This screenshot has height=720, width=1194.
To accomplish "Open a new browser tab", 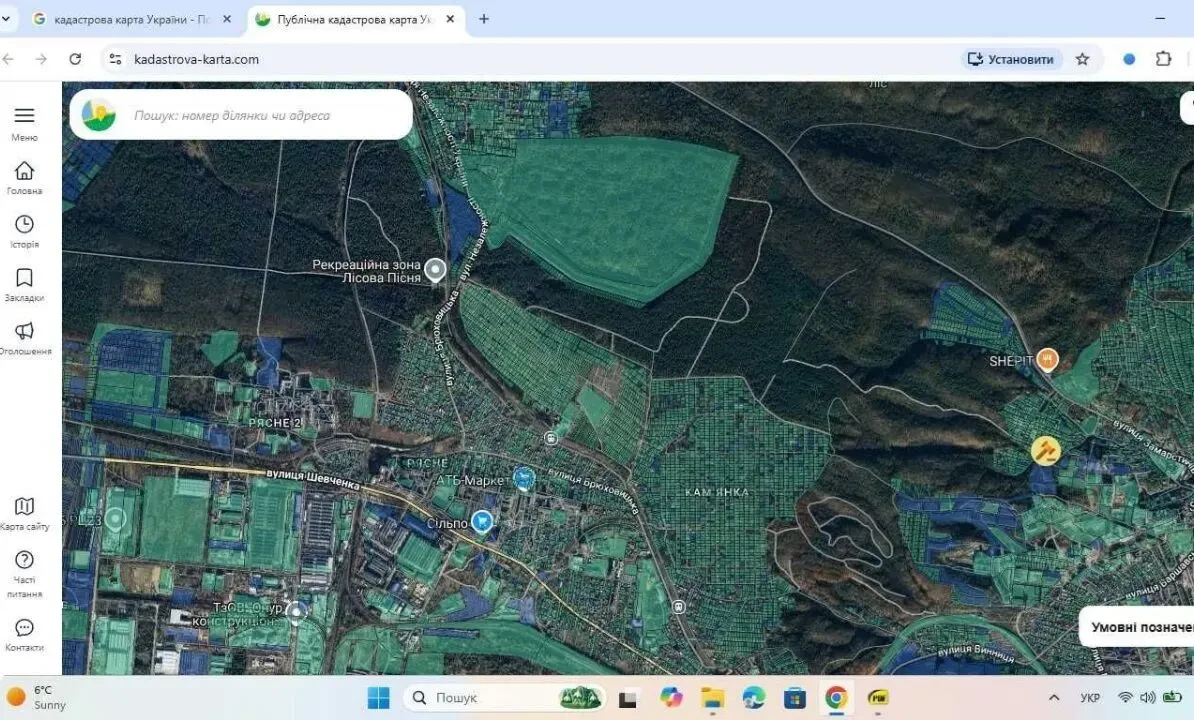I will pos(484,19).
